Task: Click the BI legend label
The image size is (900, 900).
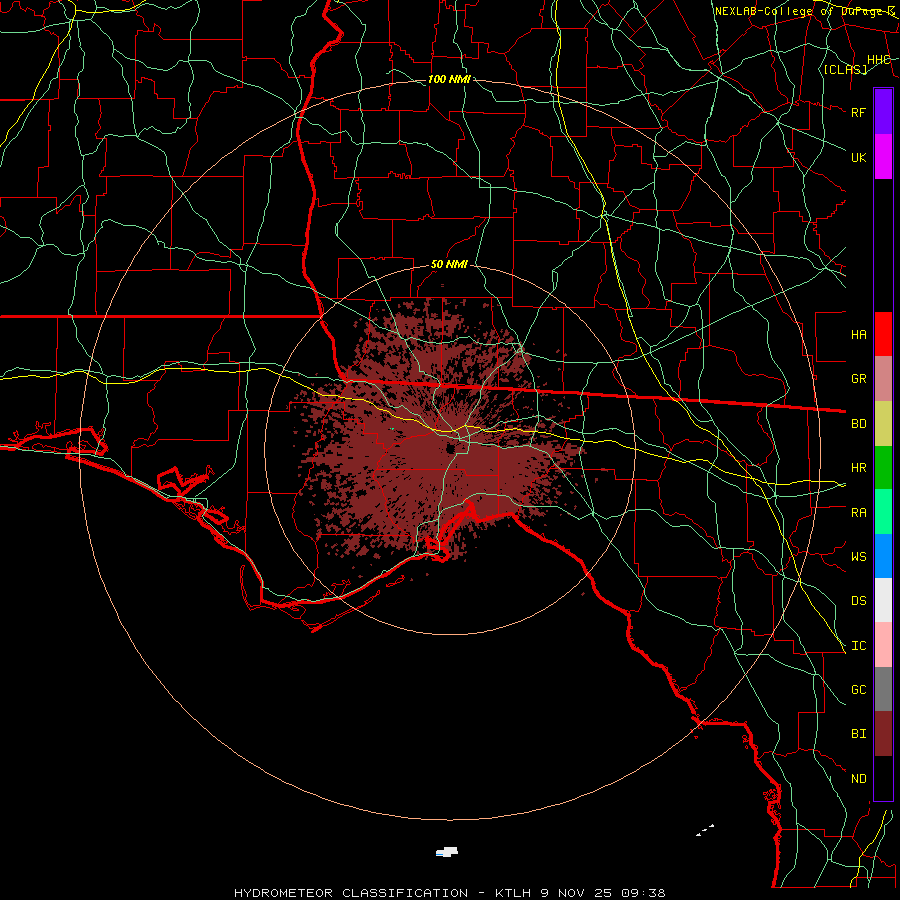Action: 859,734
